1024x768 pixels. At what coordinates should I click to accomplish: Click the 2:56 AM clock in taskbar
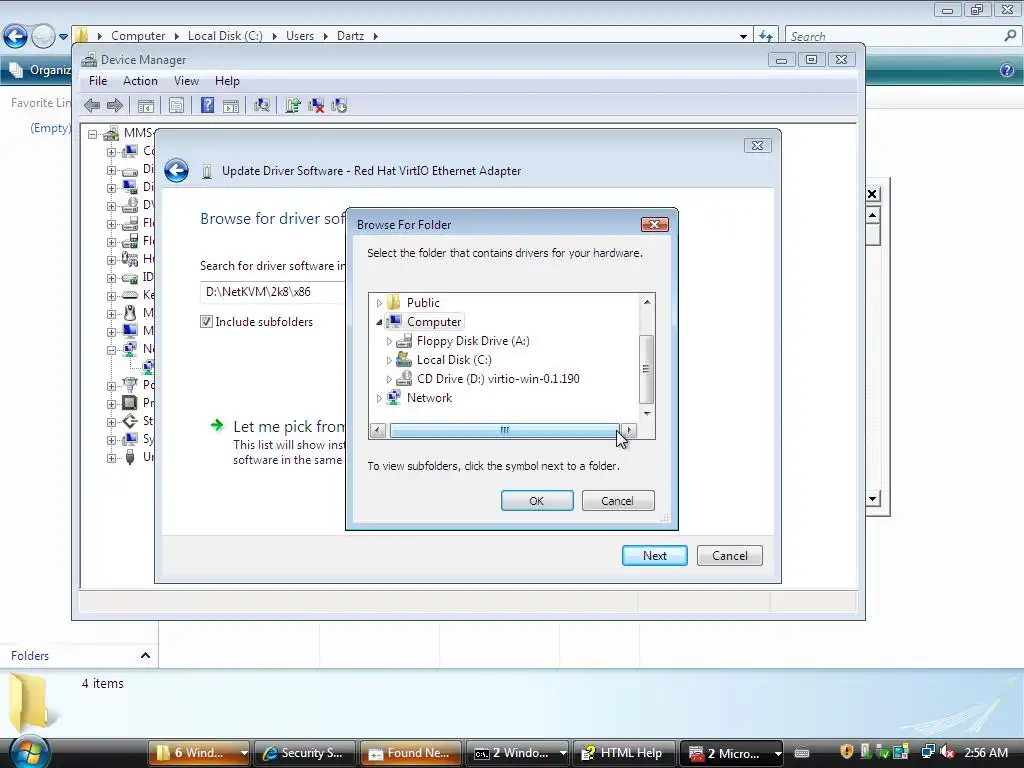tap(986, 752)
